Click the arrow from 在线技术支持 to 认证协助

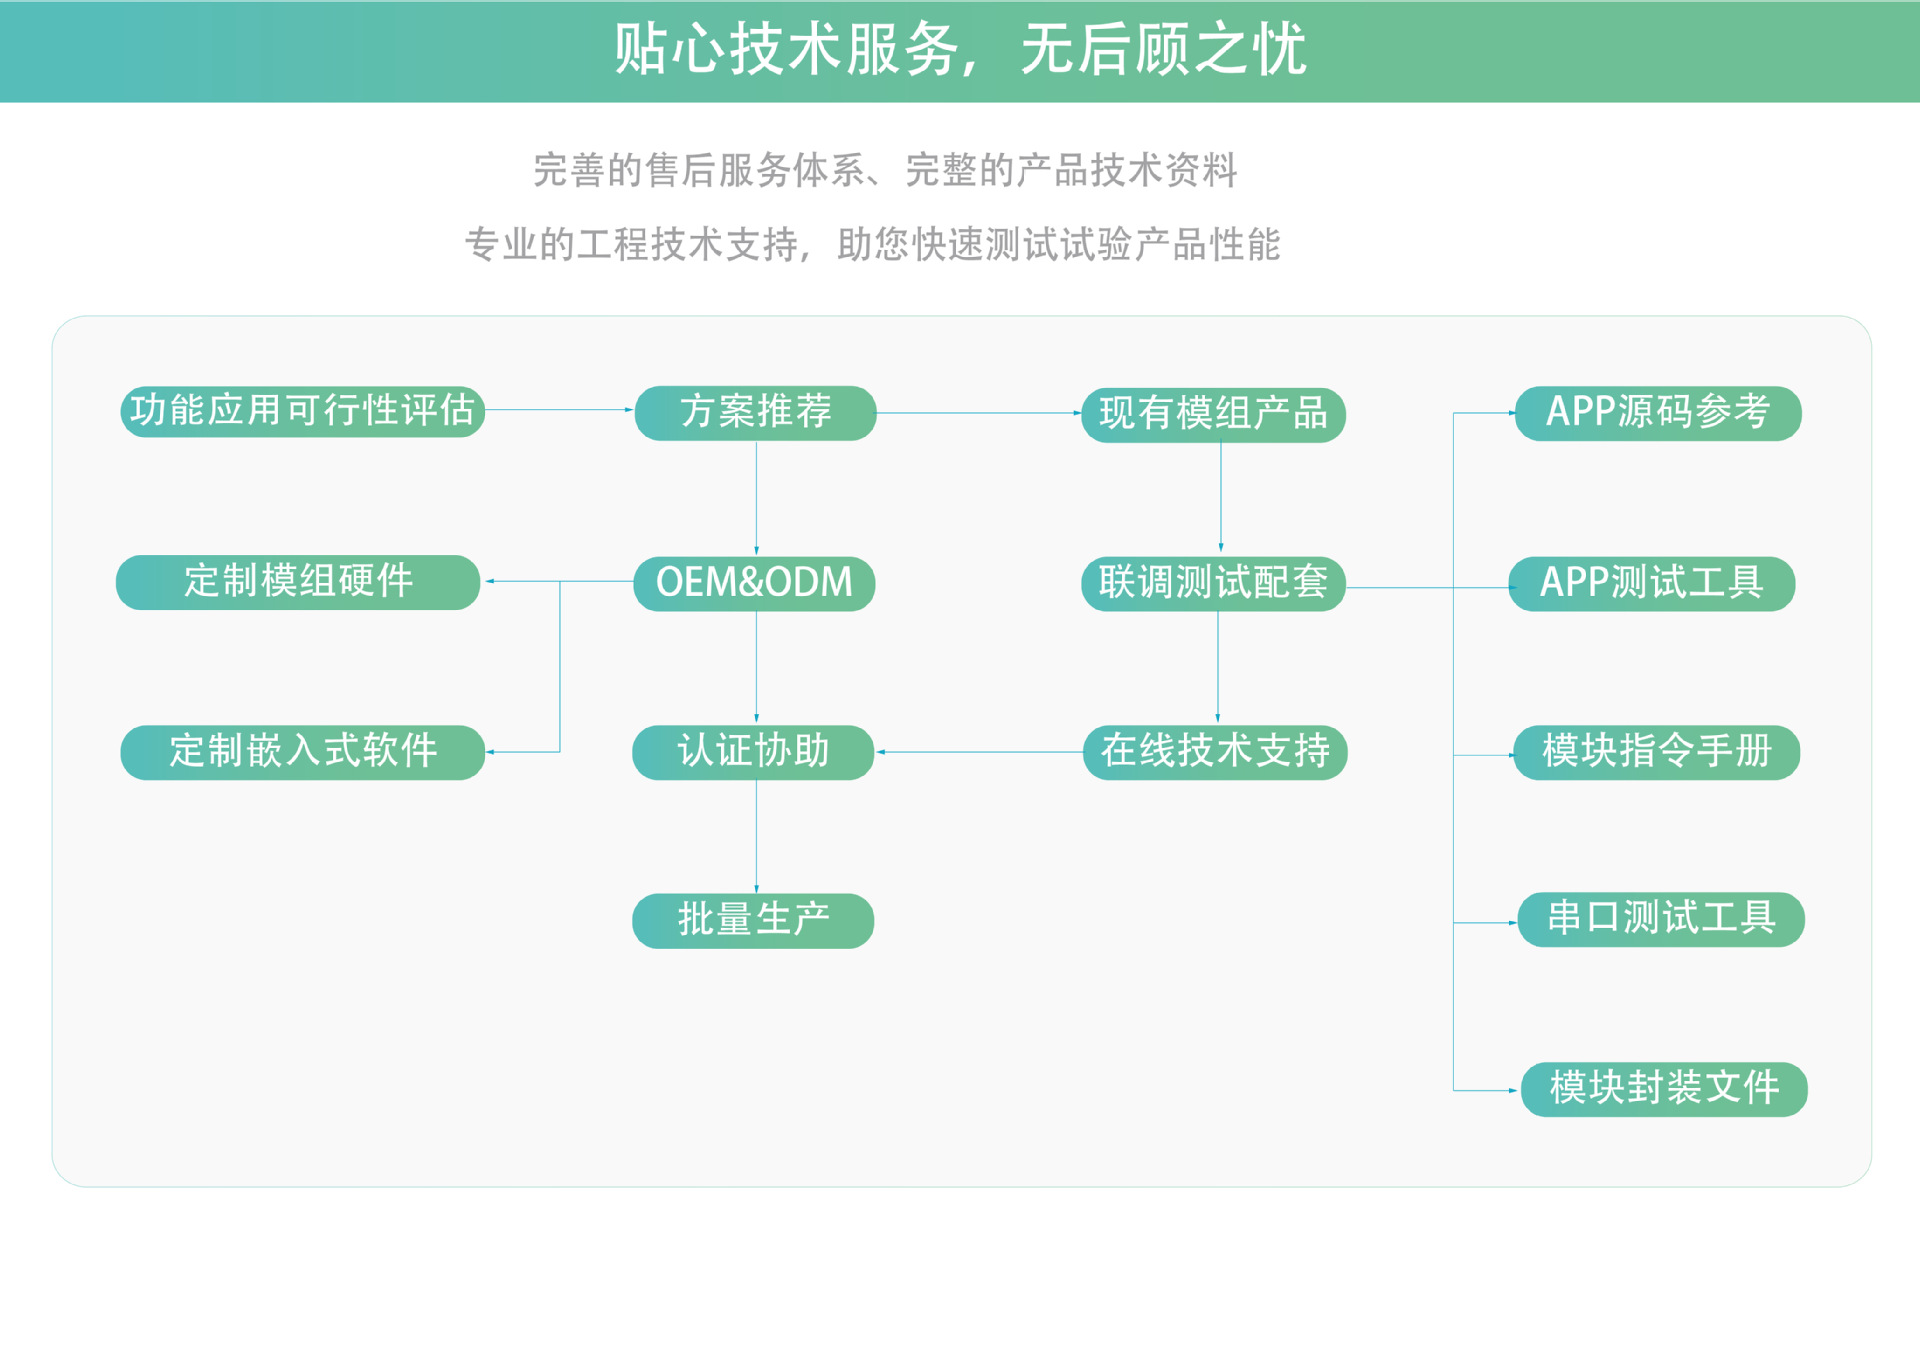[x=978, y=752]
